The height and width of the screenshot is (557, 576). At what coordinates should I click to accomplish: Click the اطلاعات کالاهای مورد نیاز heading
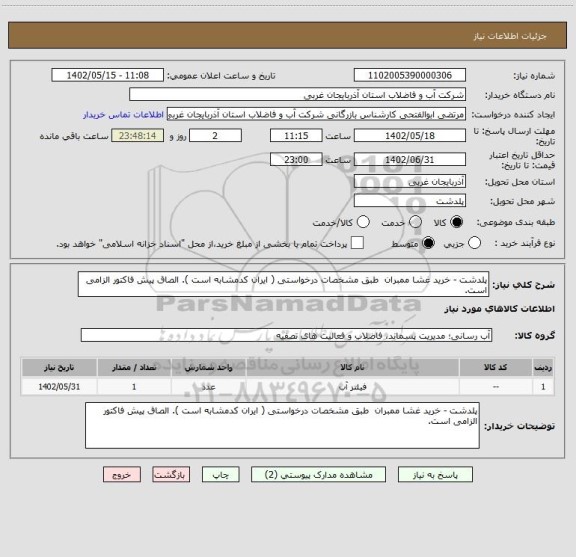500,309
